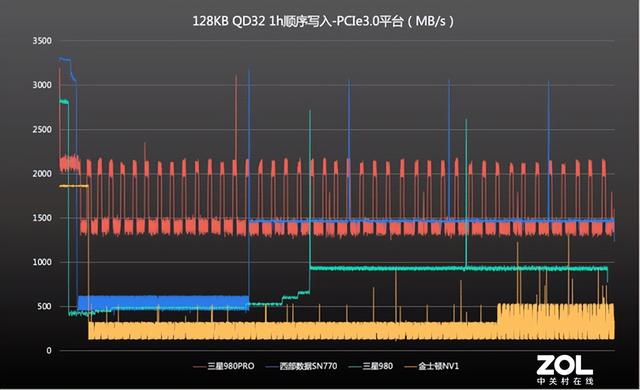Click the red 三星980PRO legend line marker

tap(199, 366)
